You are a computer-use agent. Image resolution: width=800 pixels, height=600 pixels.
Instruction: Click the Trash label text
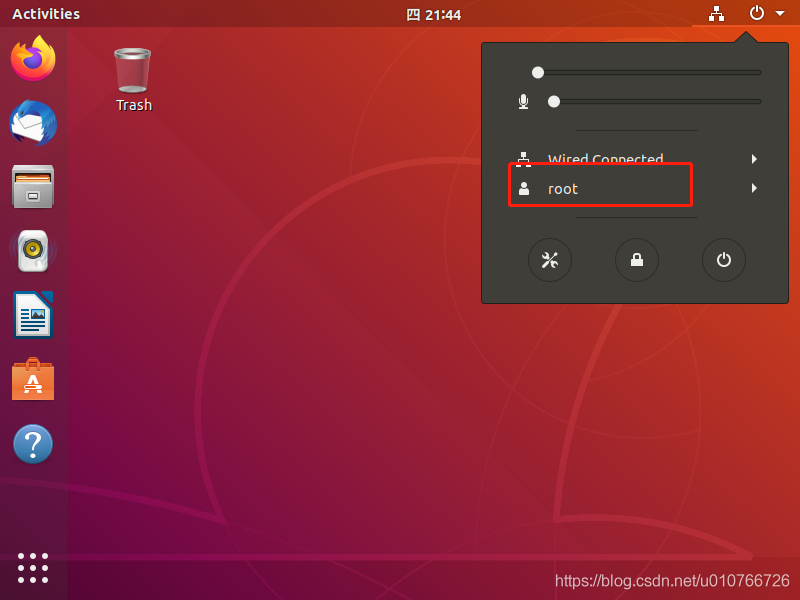(134, 105)
